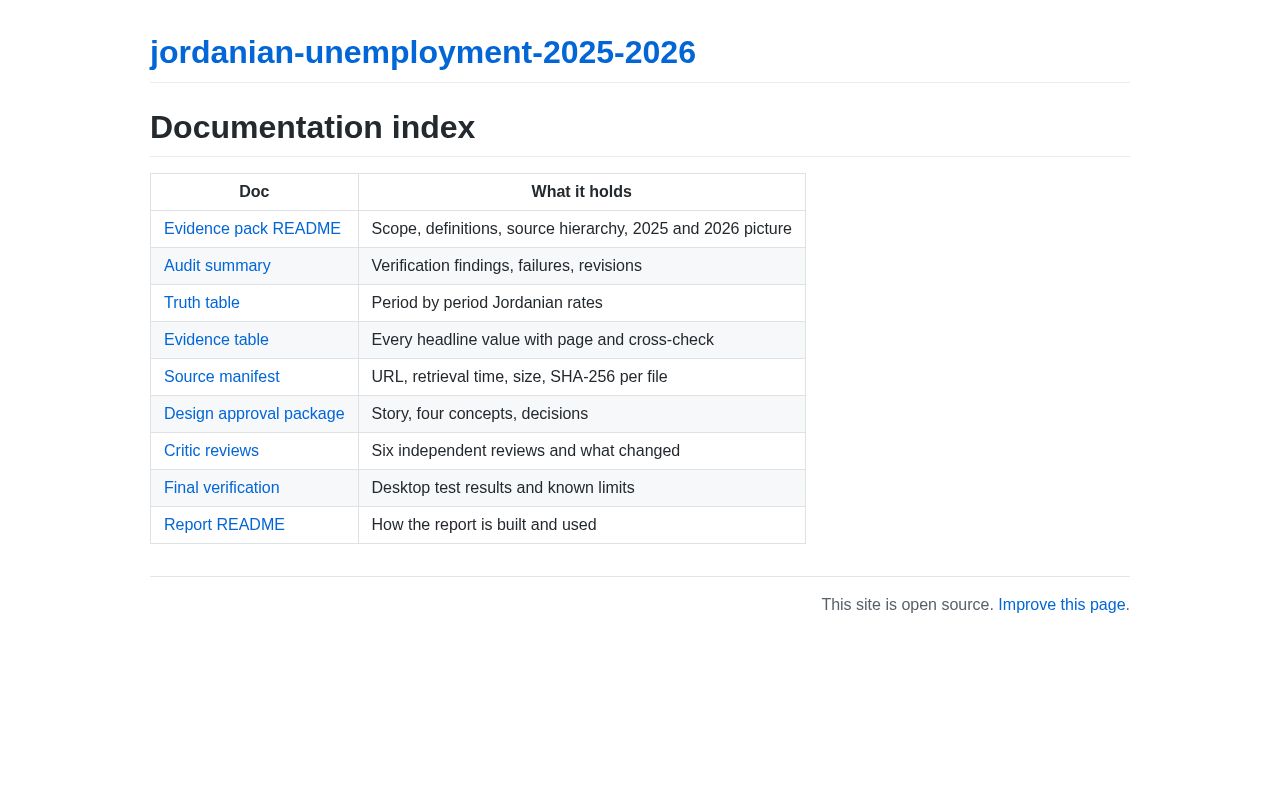Click the What it holds column header
This screenshot has height=800, width=1280.
[x=582, y=192]
